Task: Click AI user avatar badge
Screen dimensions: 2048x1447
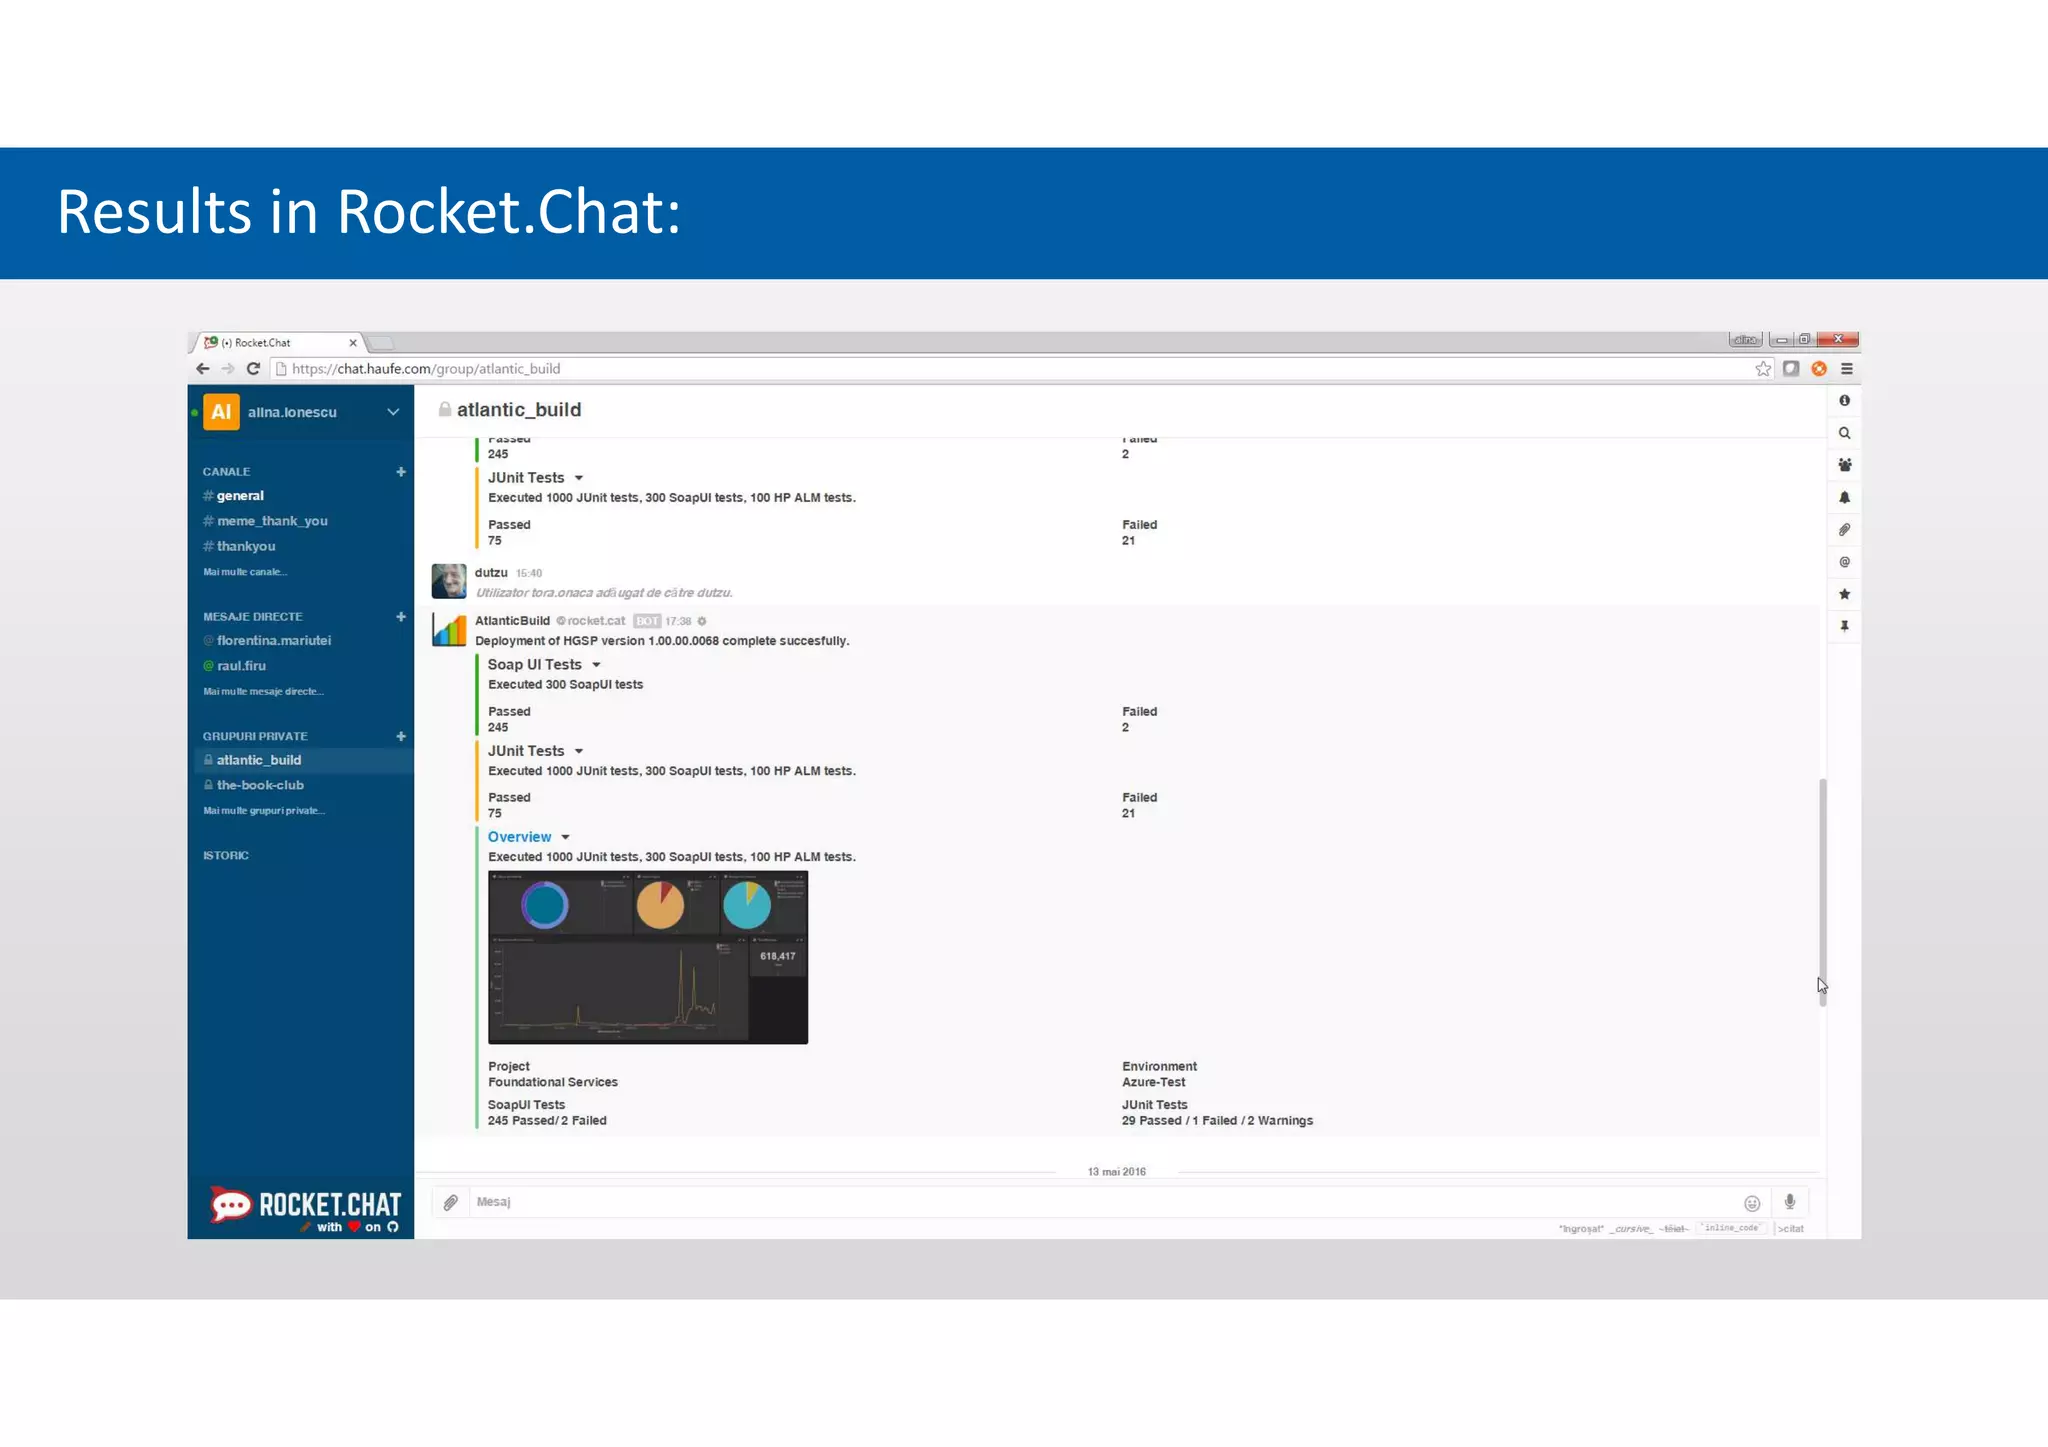Action: point(221,412)
